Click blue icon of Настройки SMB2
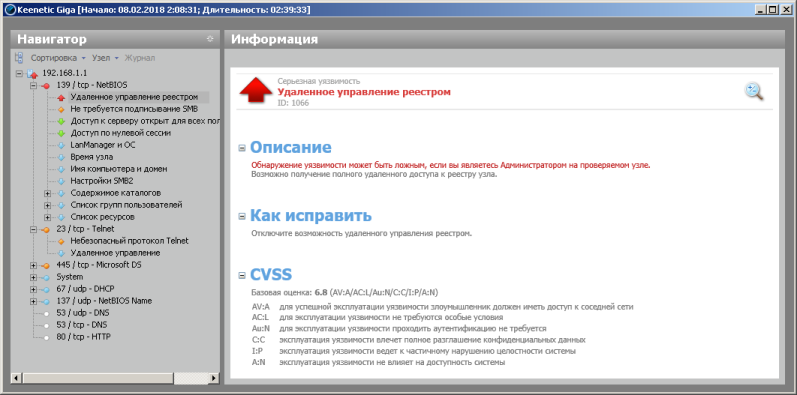The width and height of the screenshot is (797, 395). pyautogui.click(x=61, y=181)
